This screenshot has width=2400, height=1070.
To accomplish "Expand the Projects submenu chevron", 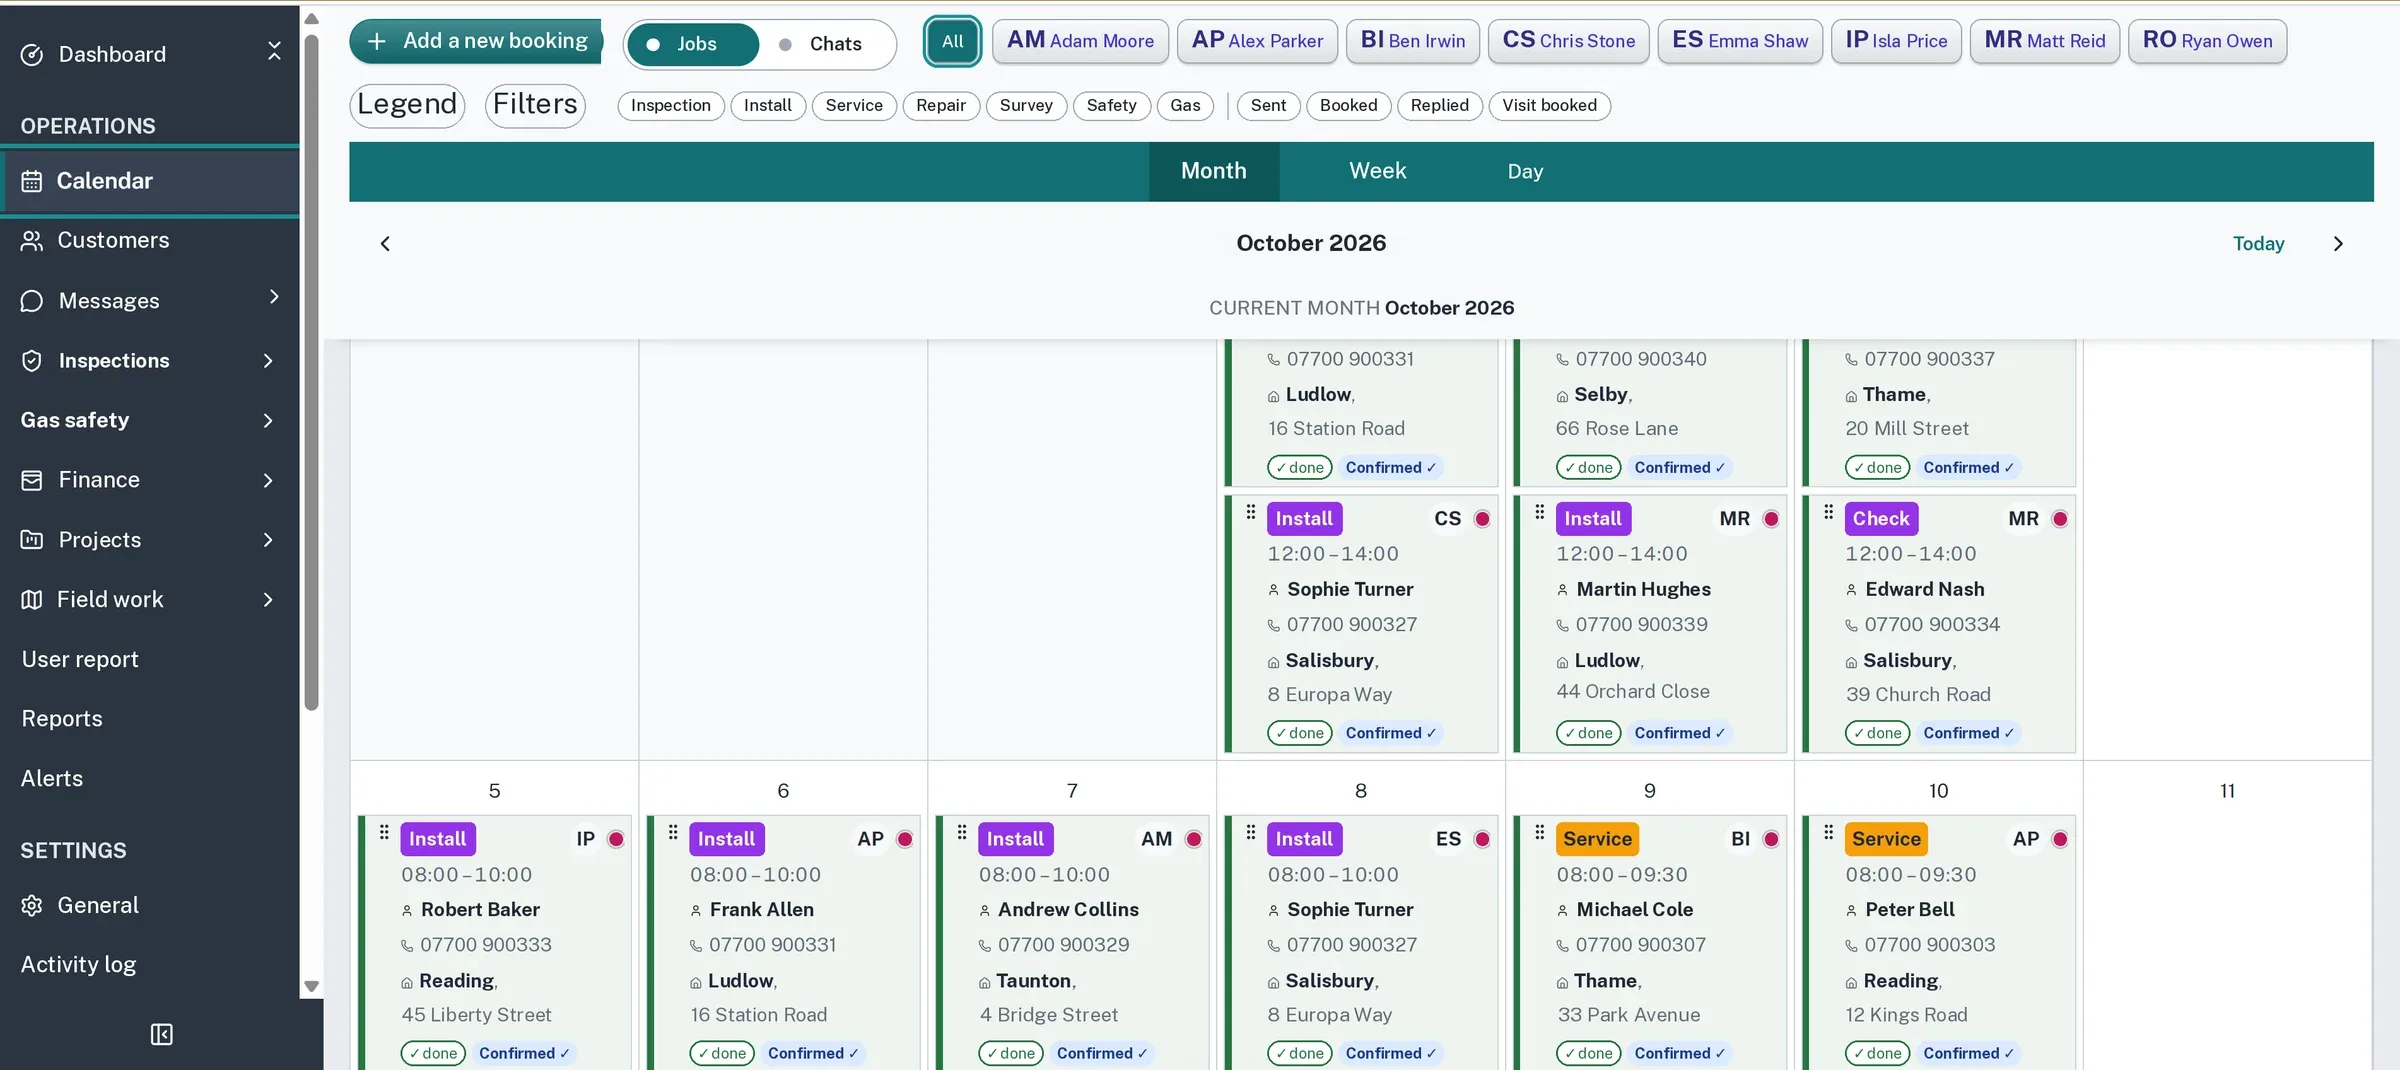I will click(x=268, y=540).
